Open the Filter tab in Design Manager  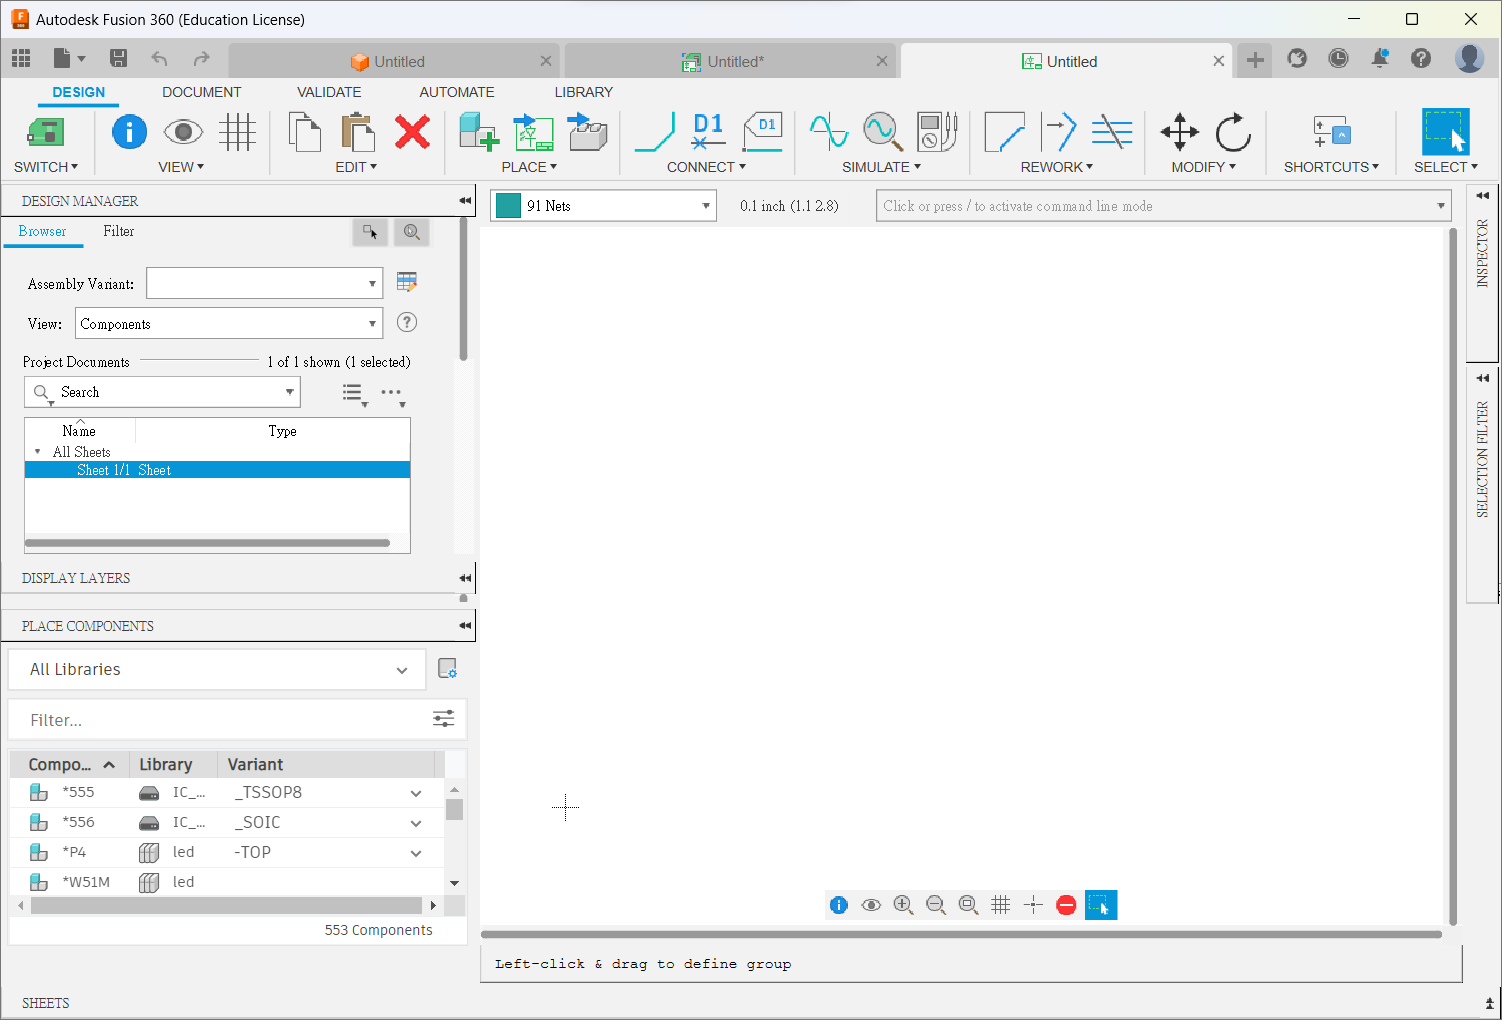(x=118, y=231)
